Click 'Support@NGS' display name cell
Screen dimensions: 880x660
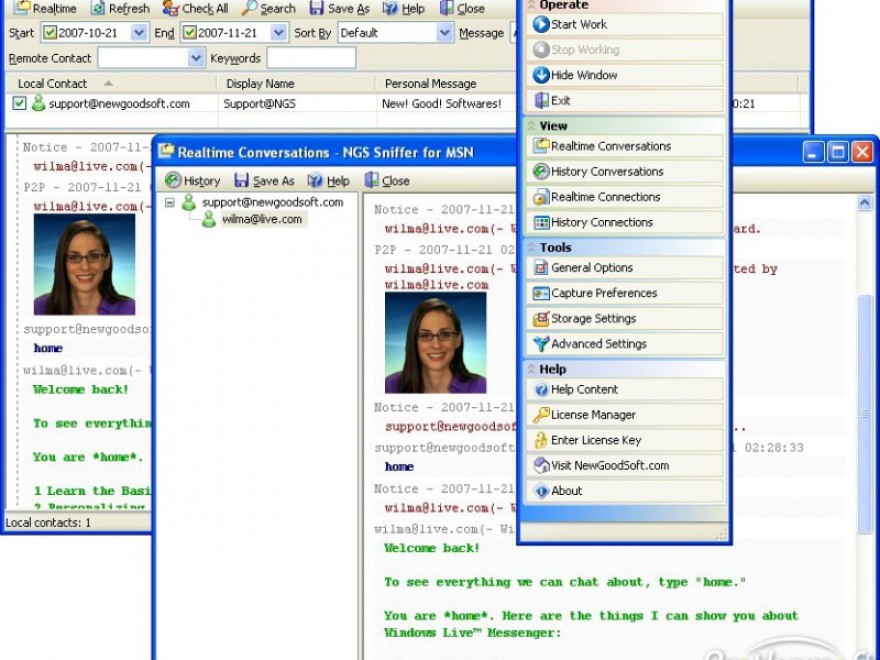(259, 103)
